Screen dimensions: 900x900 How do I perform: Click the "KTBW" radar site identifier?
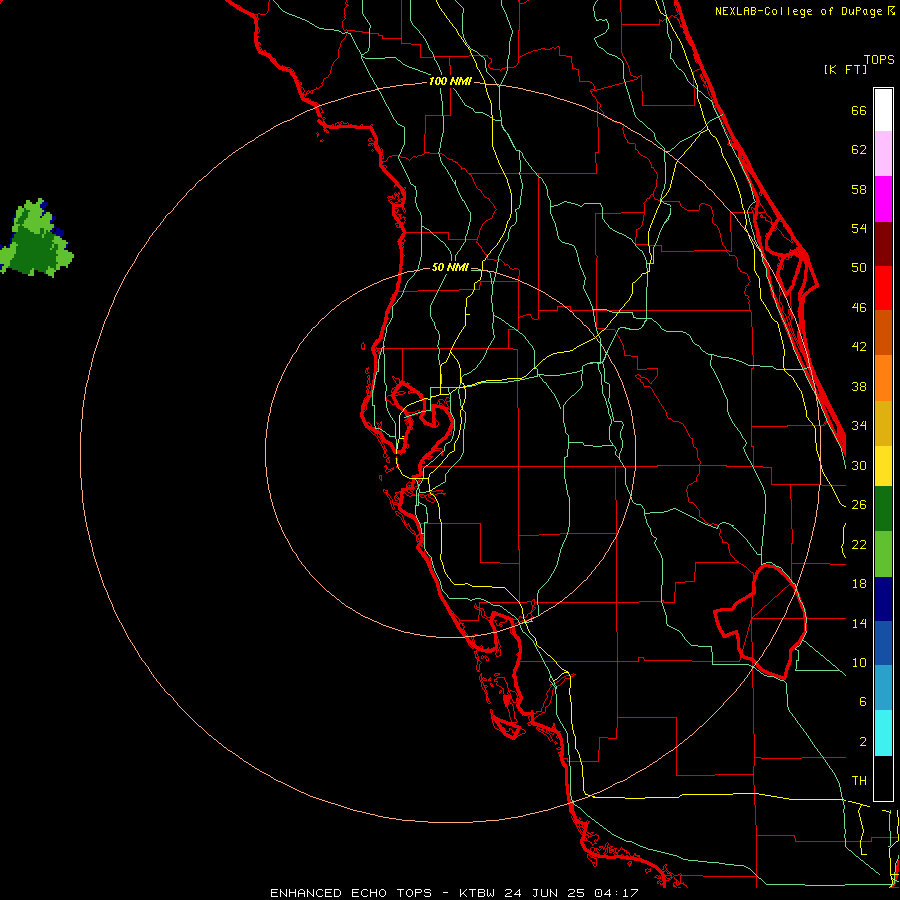coord(476,893)
